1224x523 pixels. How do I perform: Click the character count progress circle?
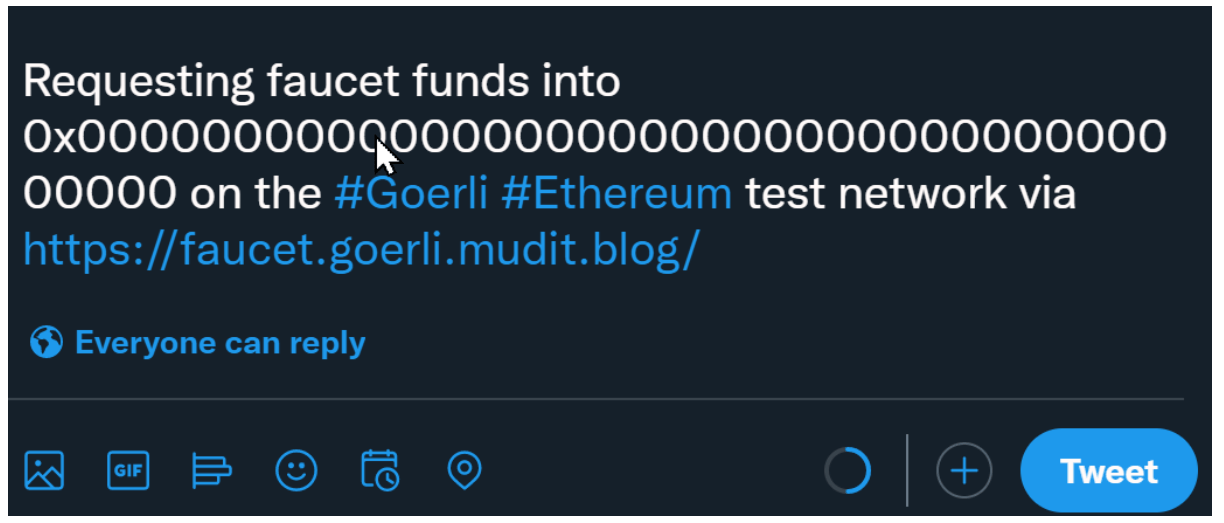tap(847, 470)
